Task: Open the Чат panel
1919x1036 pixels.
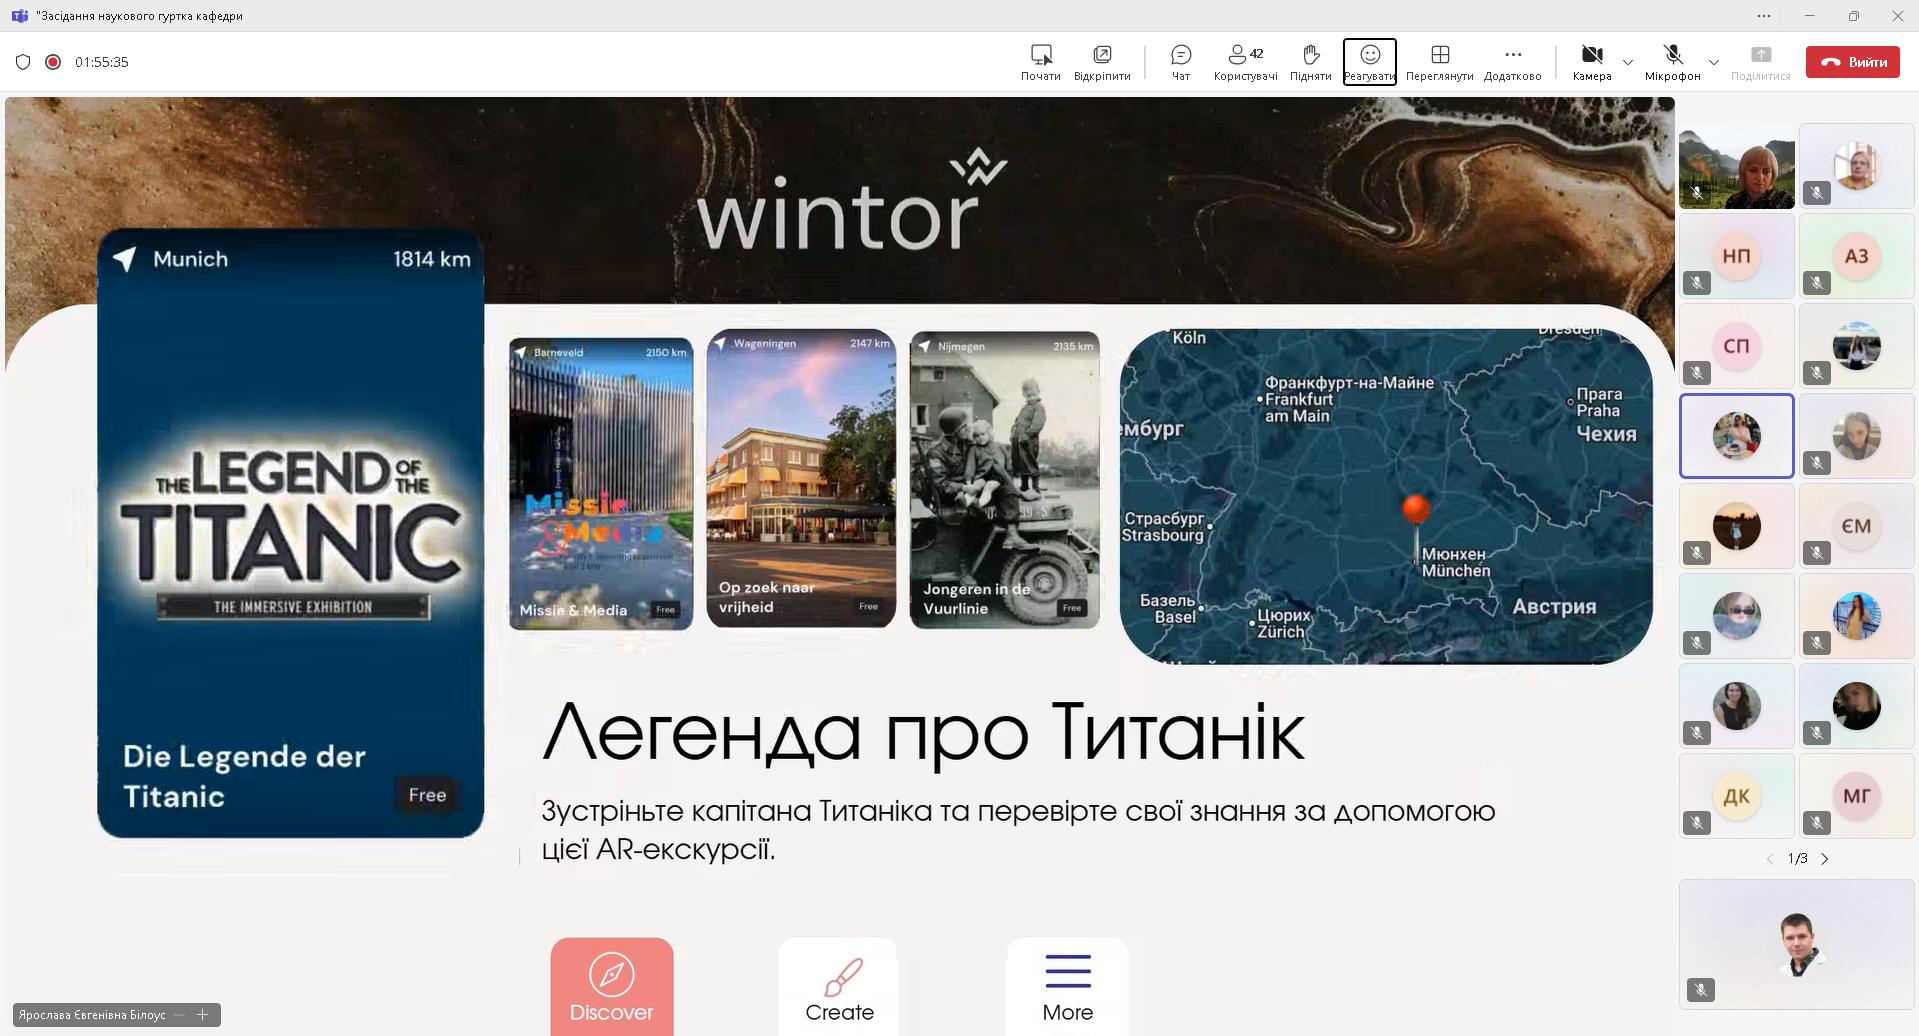Action: (1181, 62)
